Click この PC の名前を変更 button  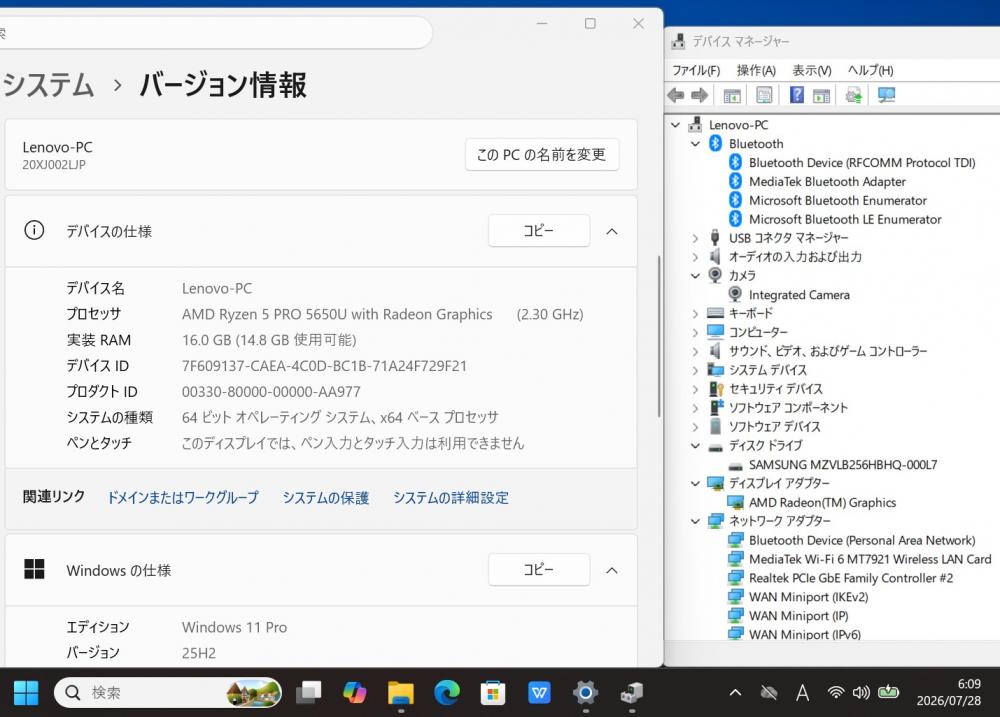coord(541,154)
